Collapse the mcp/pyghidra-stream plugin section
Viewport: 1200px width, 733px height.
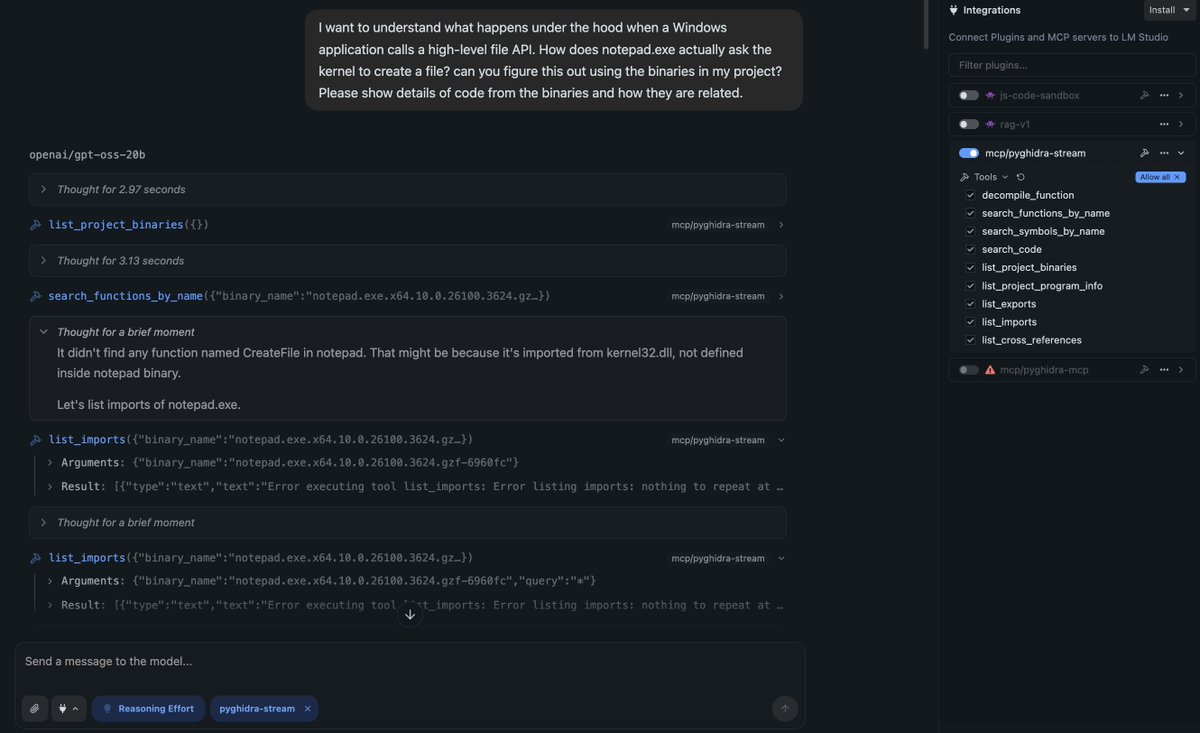[1181, 153]
